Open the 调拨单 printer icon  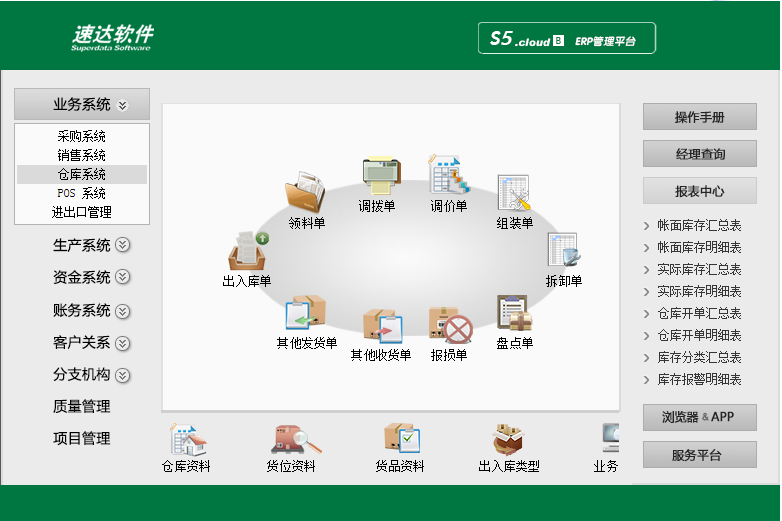[x=382, y=176]
